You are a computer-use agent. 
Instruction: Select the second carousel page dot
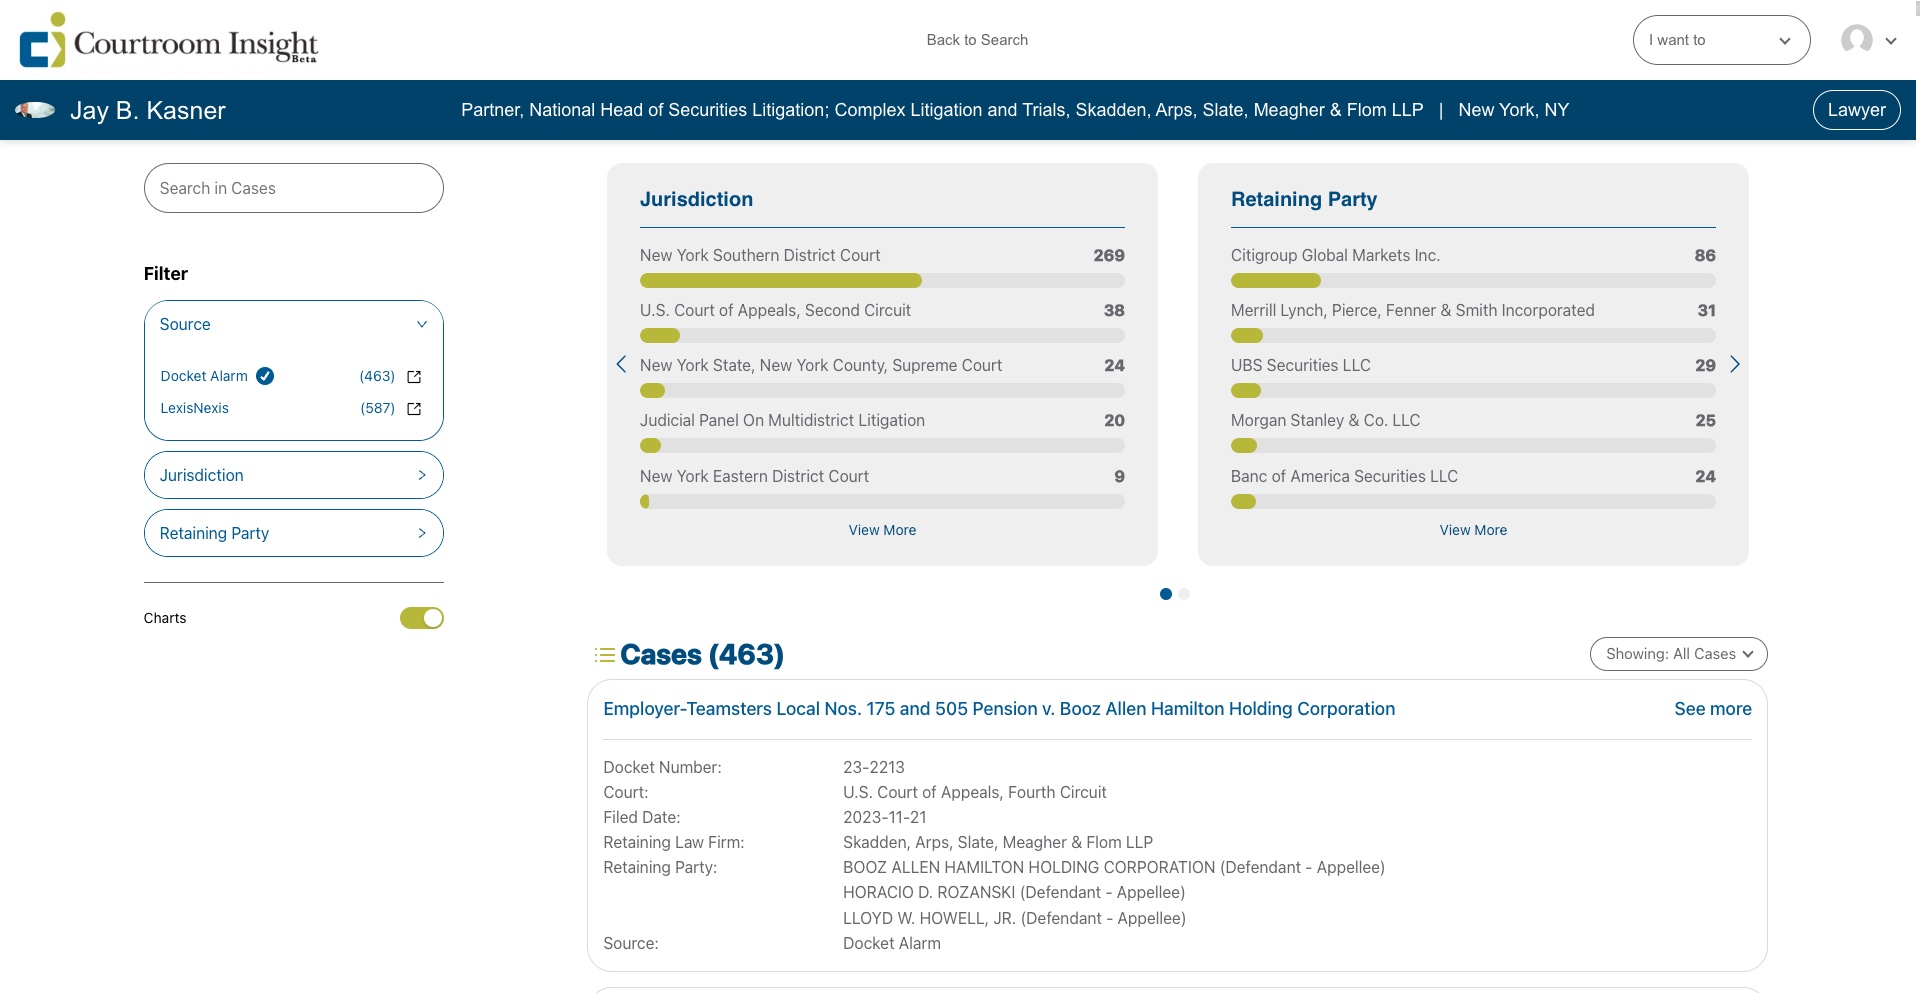click(x=1184, y=594)
